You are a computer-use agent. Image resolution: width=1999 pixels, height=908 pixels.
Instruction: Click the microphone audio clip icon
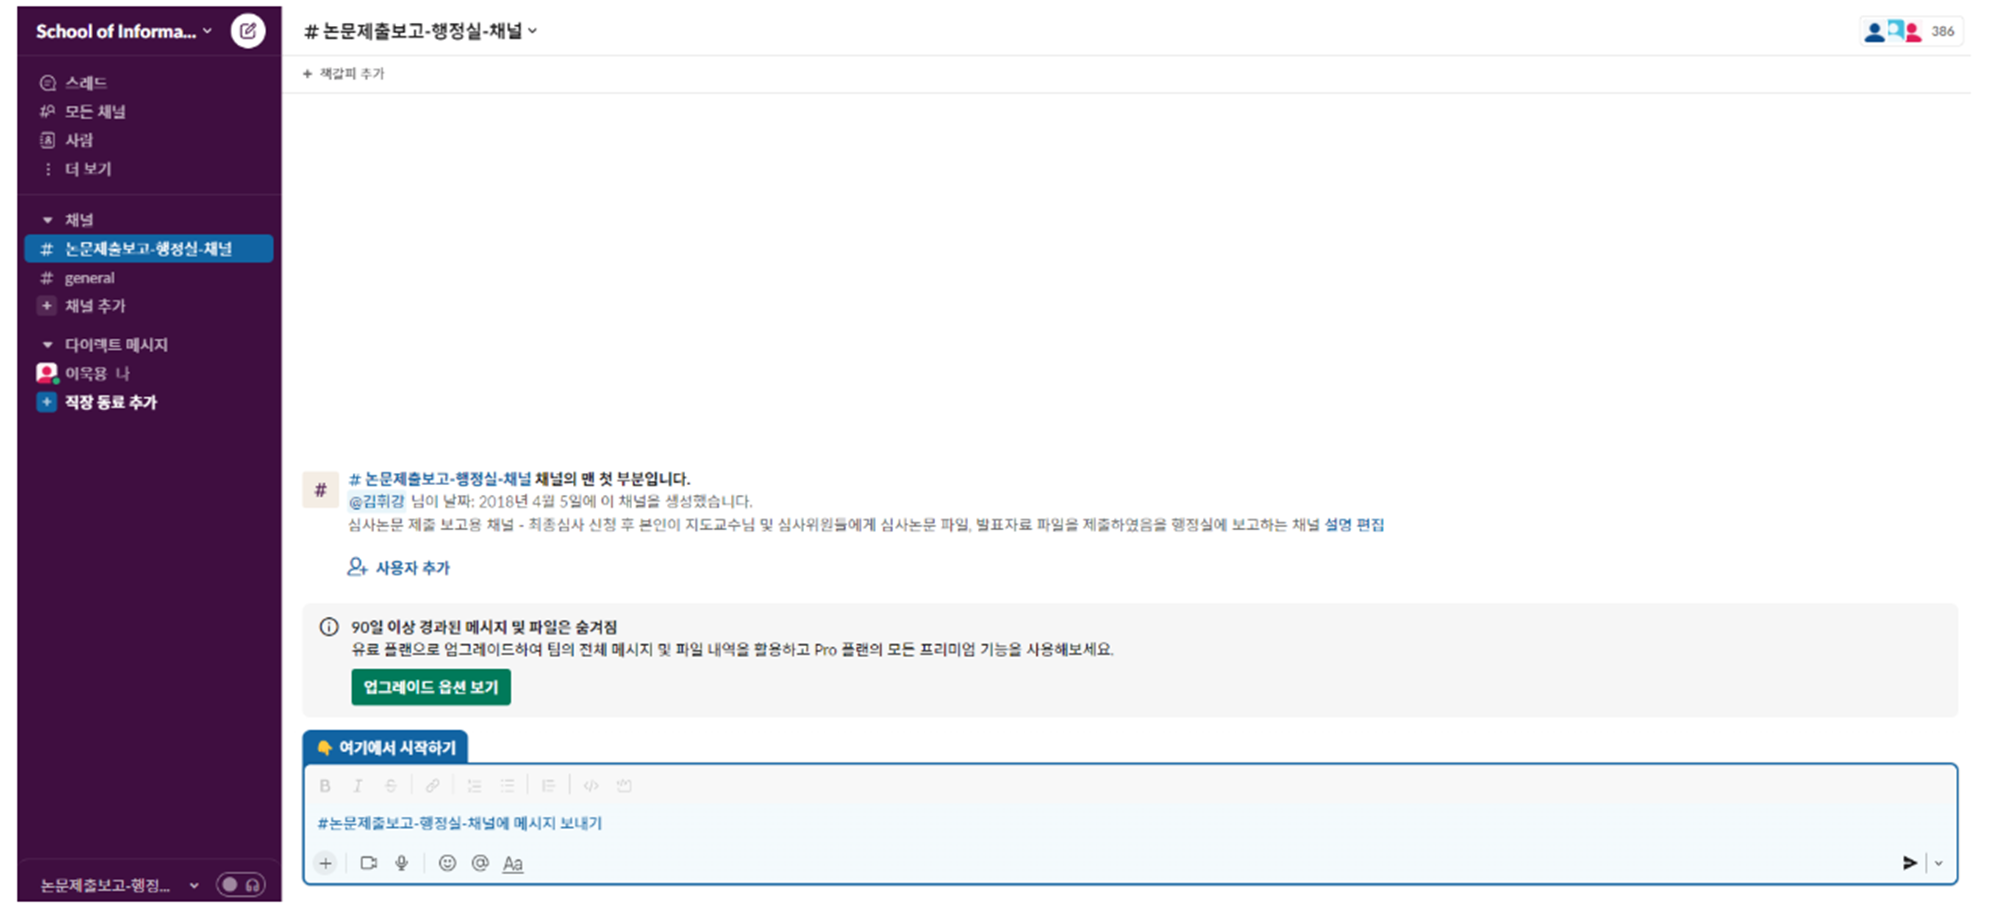pyautogui.click(x=402, y=863)
